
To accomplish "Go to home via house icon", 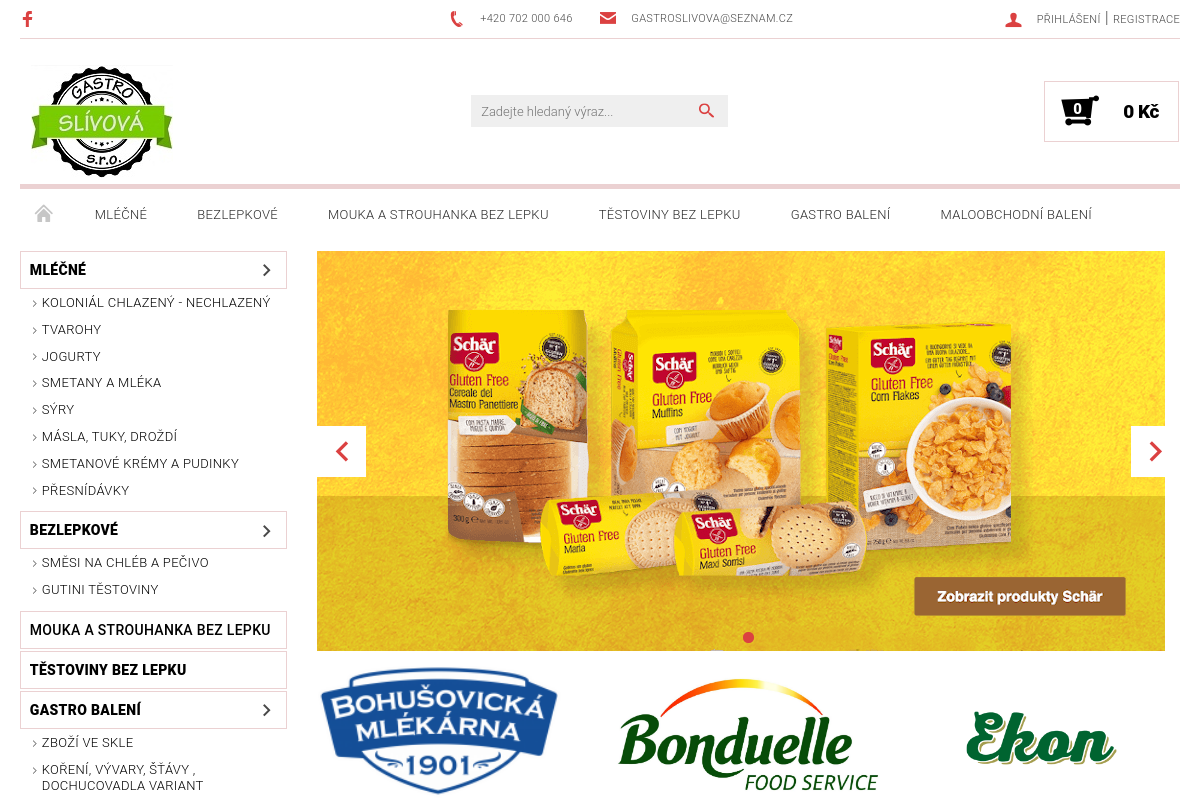I will (x=43, y=214).
